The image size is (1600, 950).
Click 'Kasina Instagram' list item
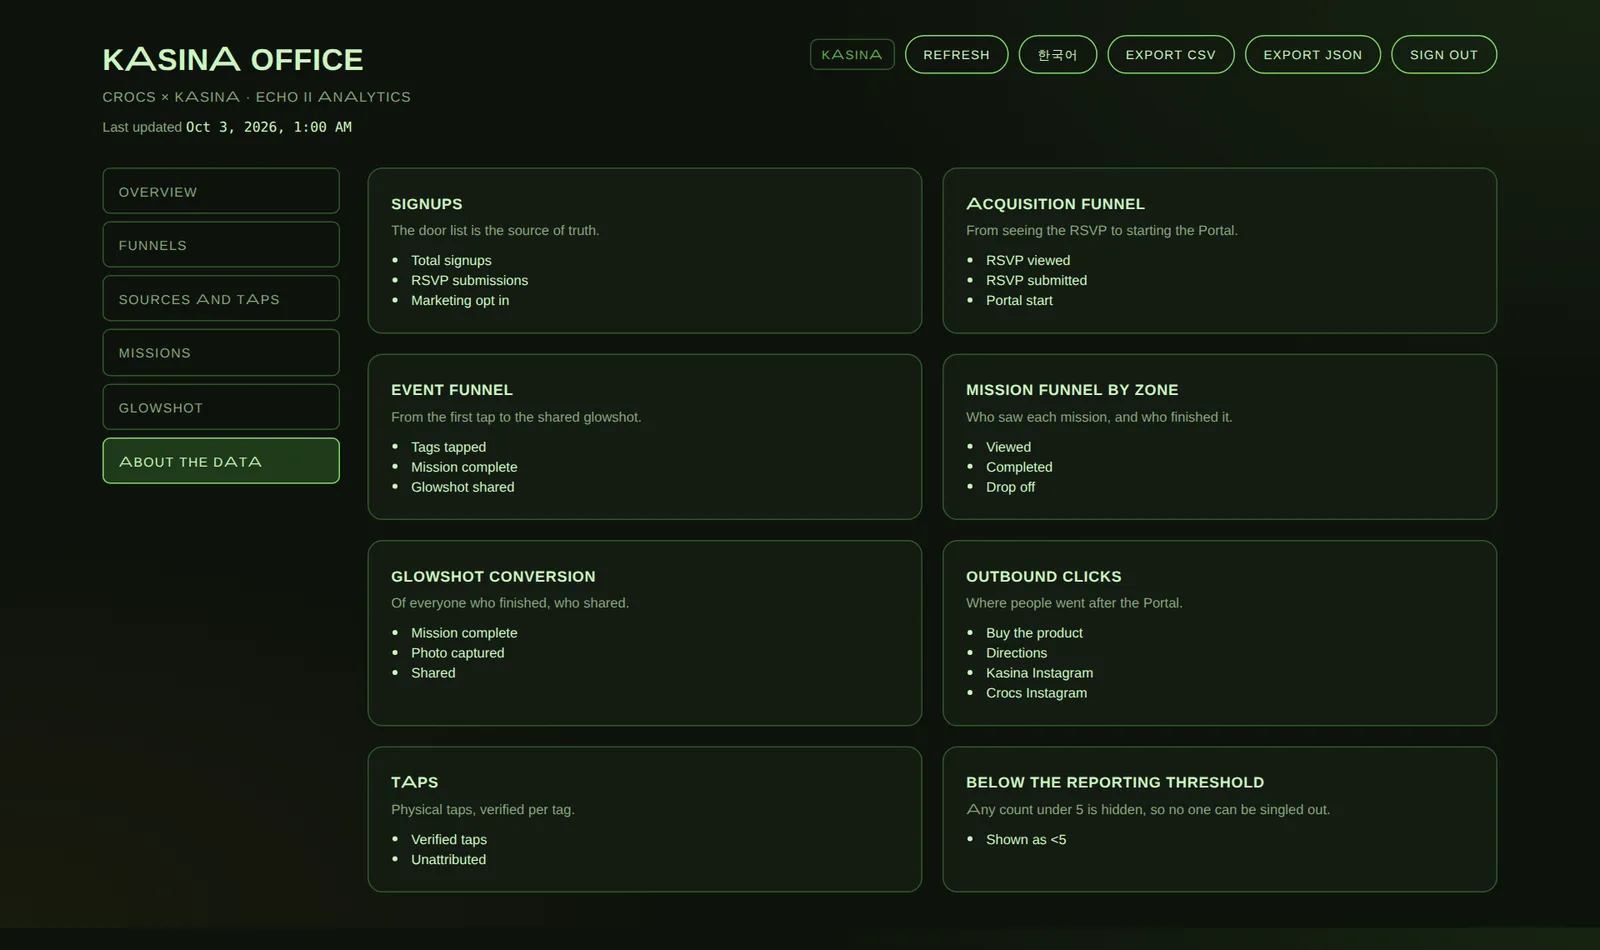[1039, 673]
